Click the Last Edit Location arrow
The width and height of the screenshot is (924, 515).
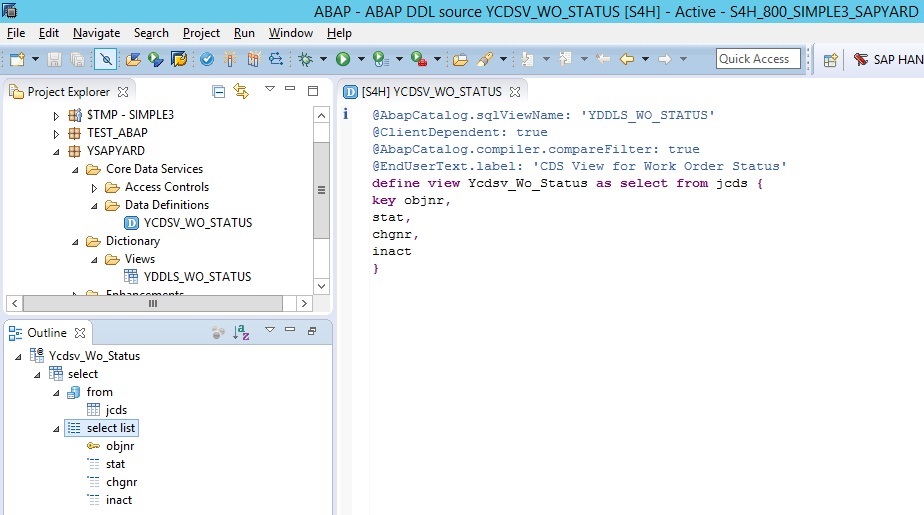click(x=603, y=59)
